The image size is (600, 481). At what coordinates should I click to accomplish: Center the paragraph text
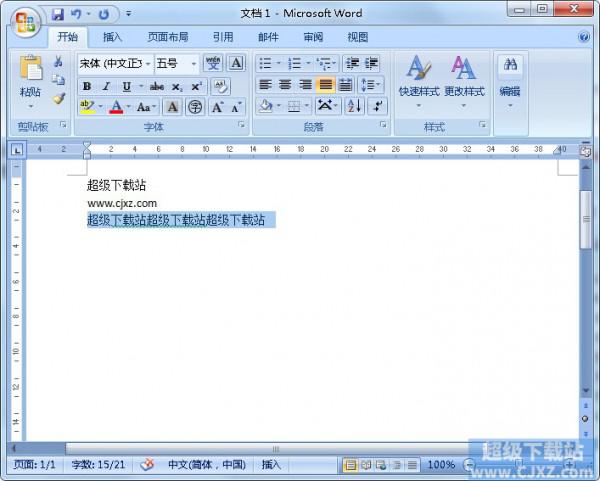coord(285,85)
